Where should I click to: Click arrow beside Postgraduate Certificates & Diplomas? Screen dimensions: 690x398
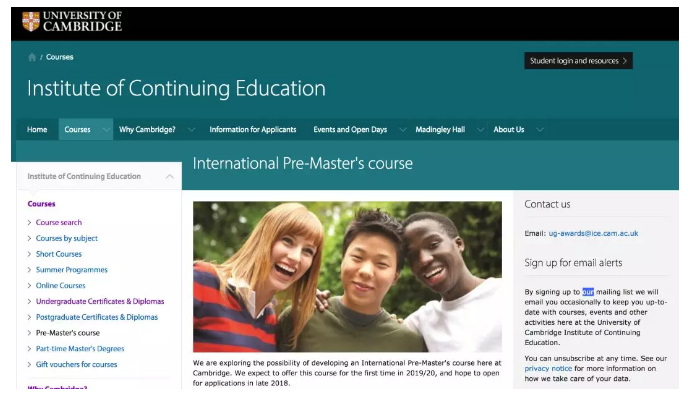click(29, 317)
